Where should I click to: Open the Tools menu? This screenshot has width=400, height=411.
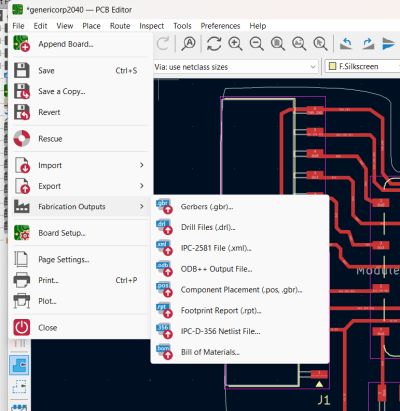point(182,26)
